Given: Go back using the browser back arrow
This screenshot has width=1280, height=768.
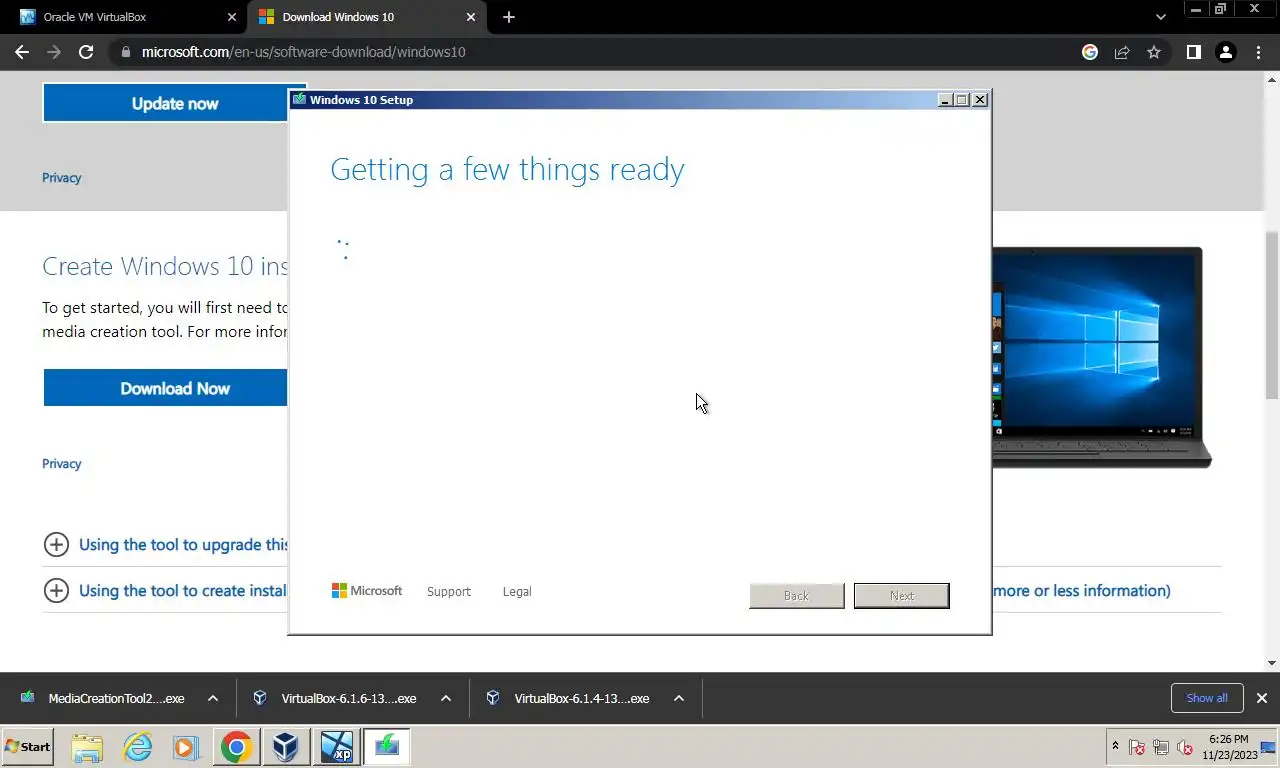Looking at the screenshot, I should [x=22, y=52].
